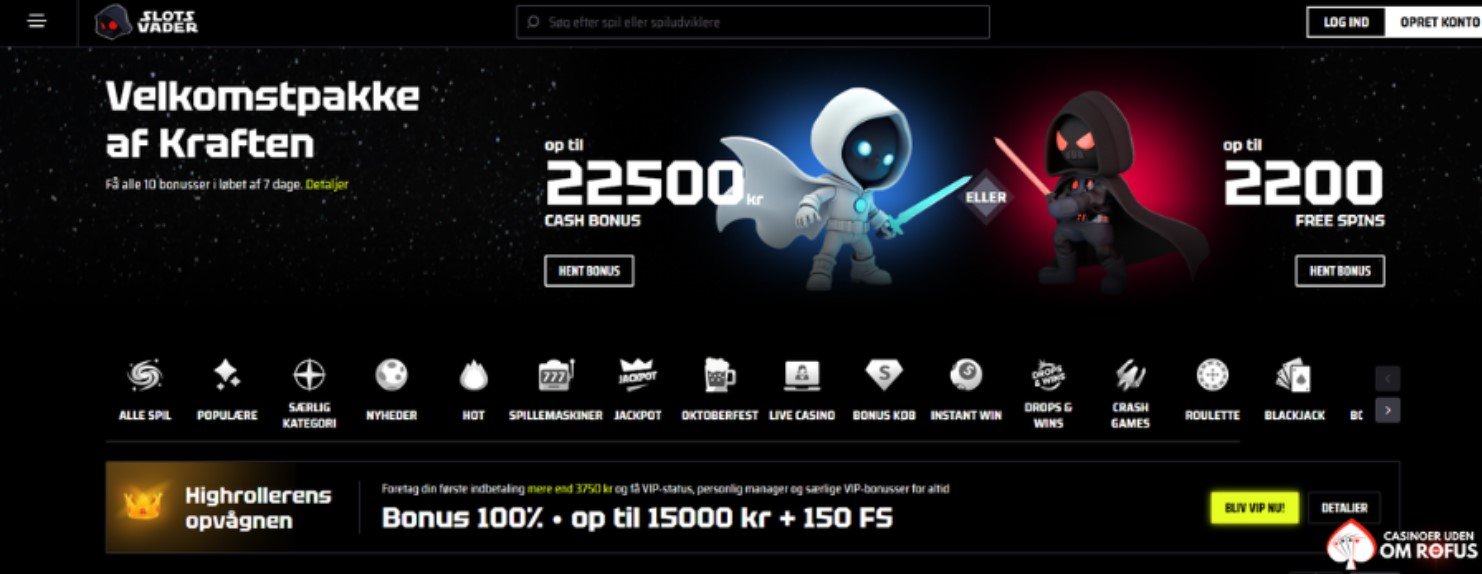Click the Opret Konto button
Viewport: 1482px width, 574px height.
(1433, 22)
